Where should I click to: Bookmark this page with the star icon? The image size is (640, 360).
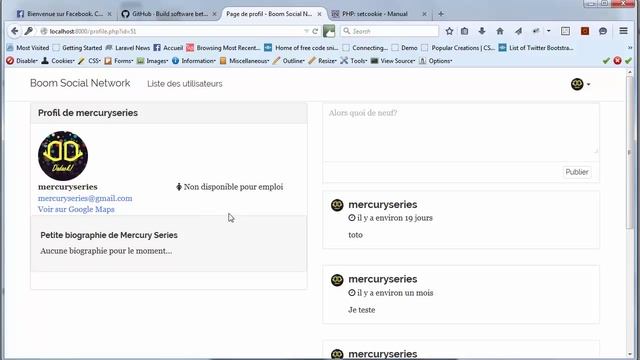pyautogui.click(x=449, y=31)
